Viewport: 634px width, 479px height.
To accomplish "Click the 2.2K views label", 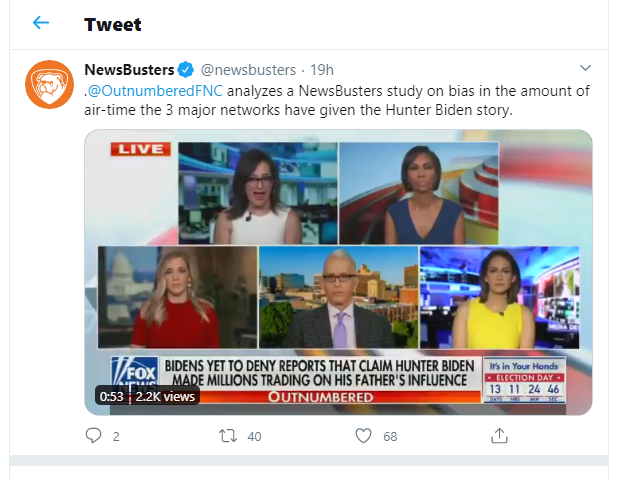I will (x=165, y=397).
